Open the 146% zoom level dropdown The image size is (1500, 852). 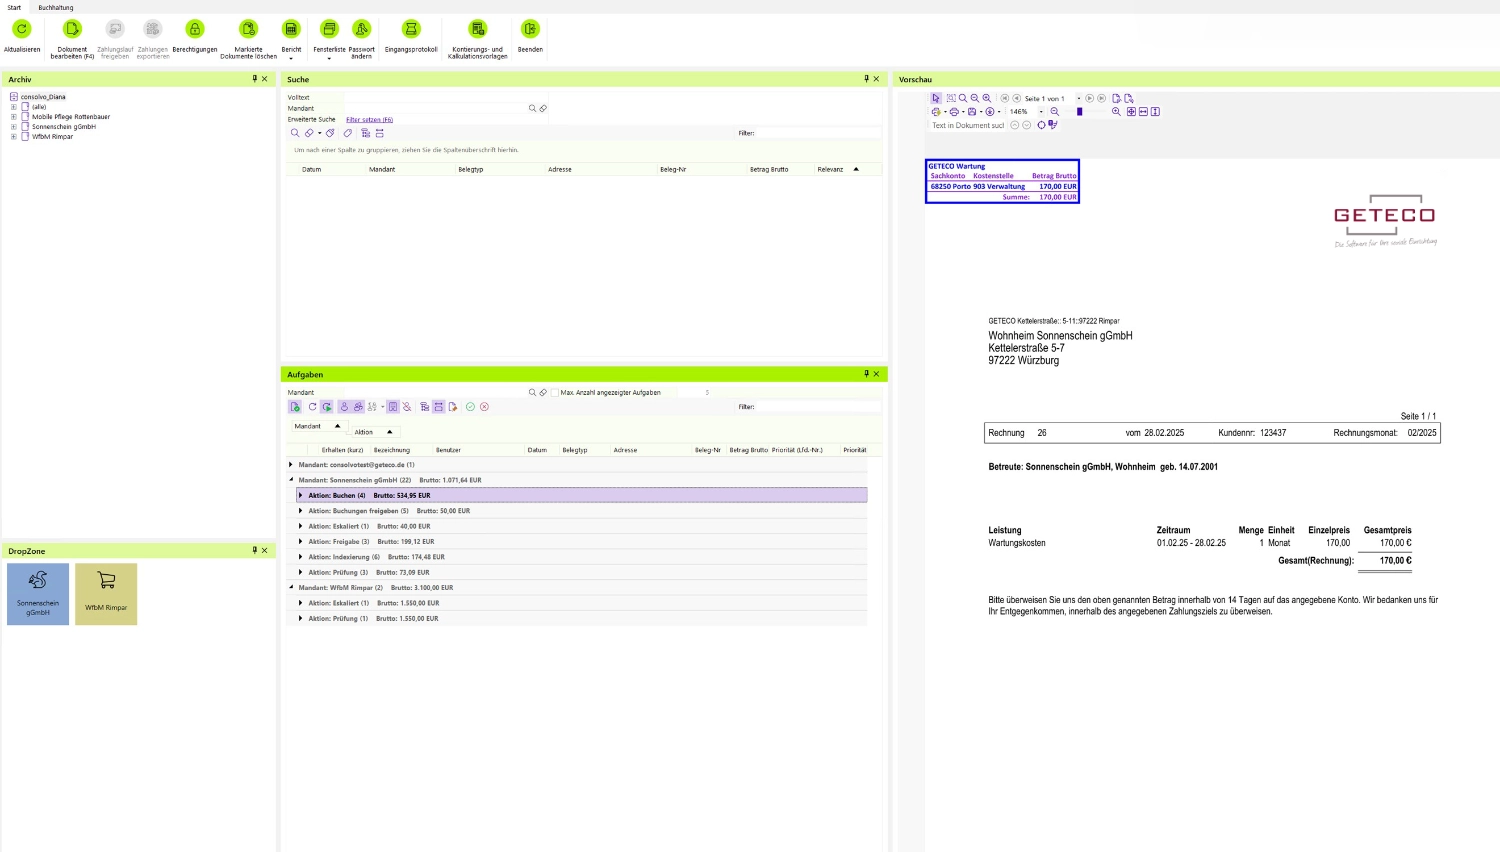point(1041,111)
